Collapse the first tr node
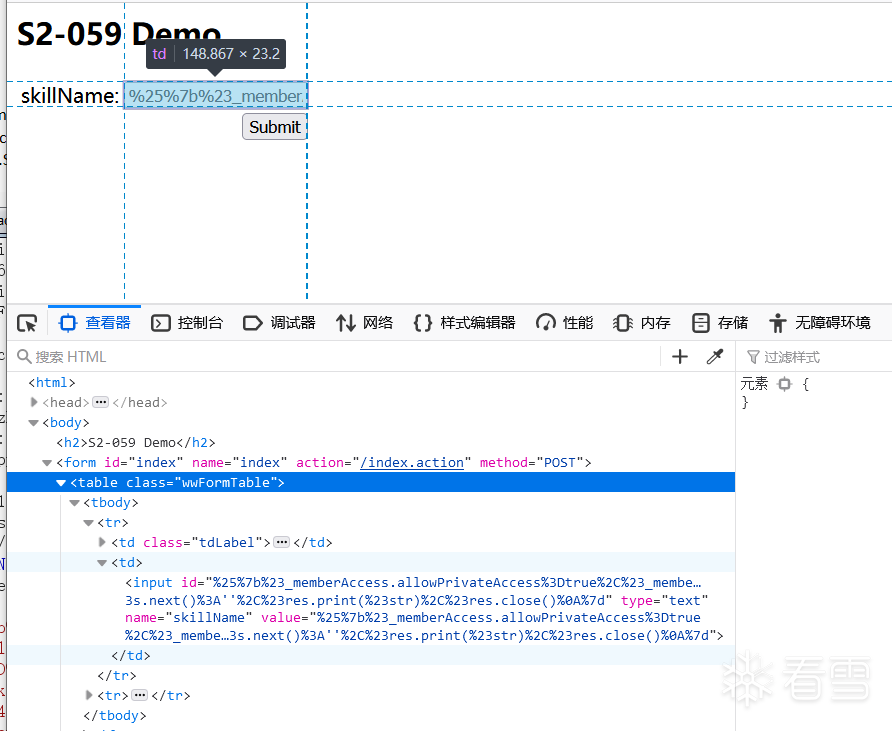The image size is (892, 731). (88, 523)
